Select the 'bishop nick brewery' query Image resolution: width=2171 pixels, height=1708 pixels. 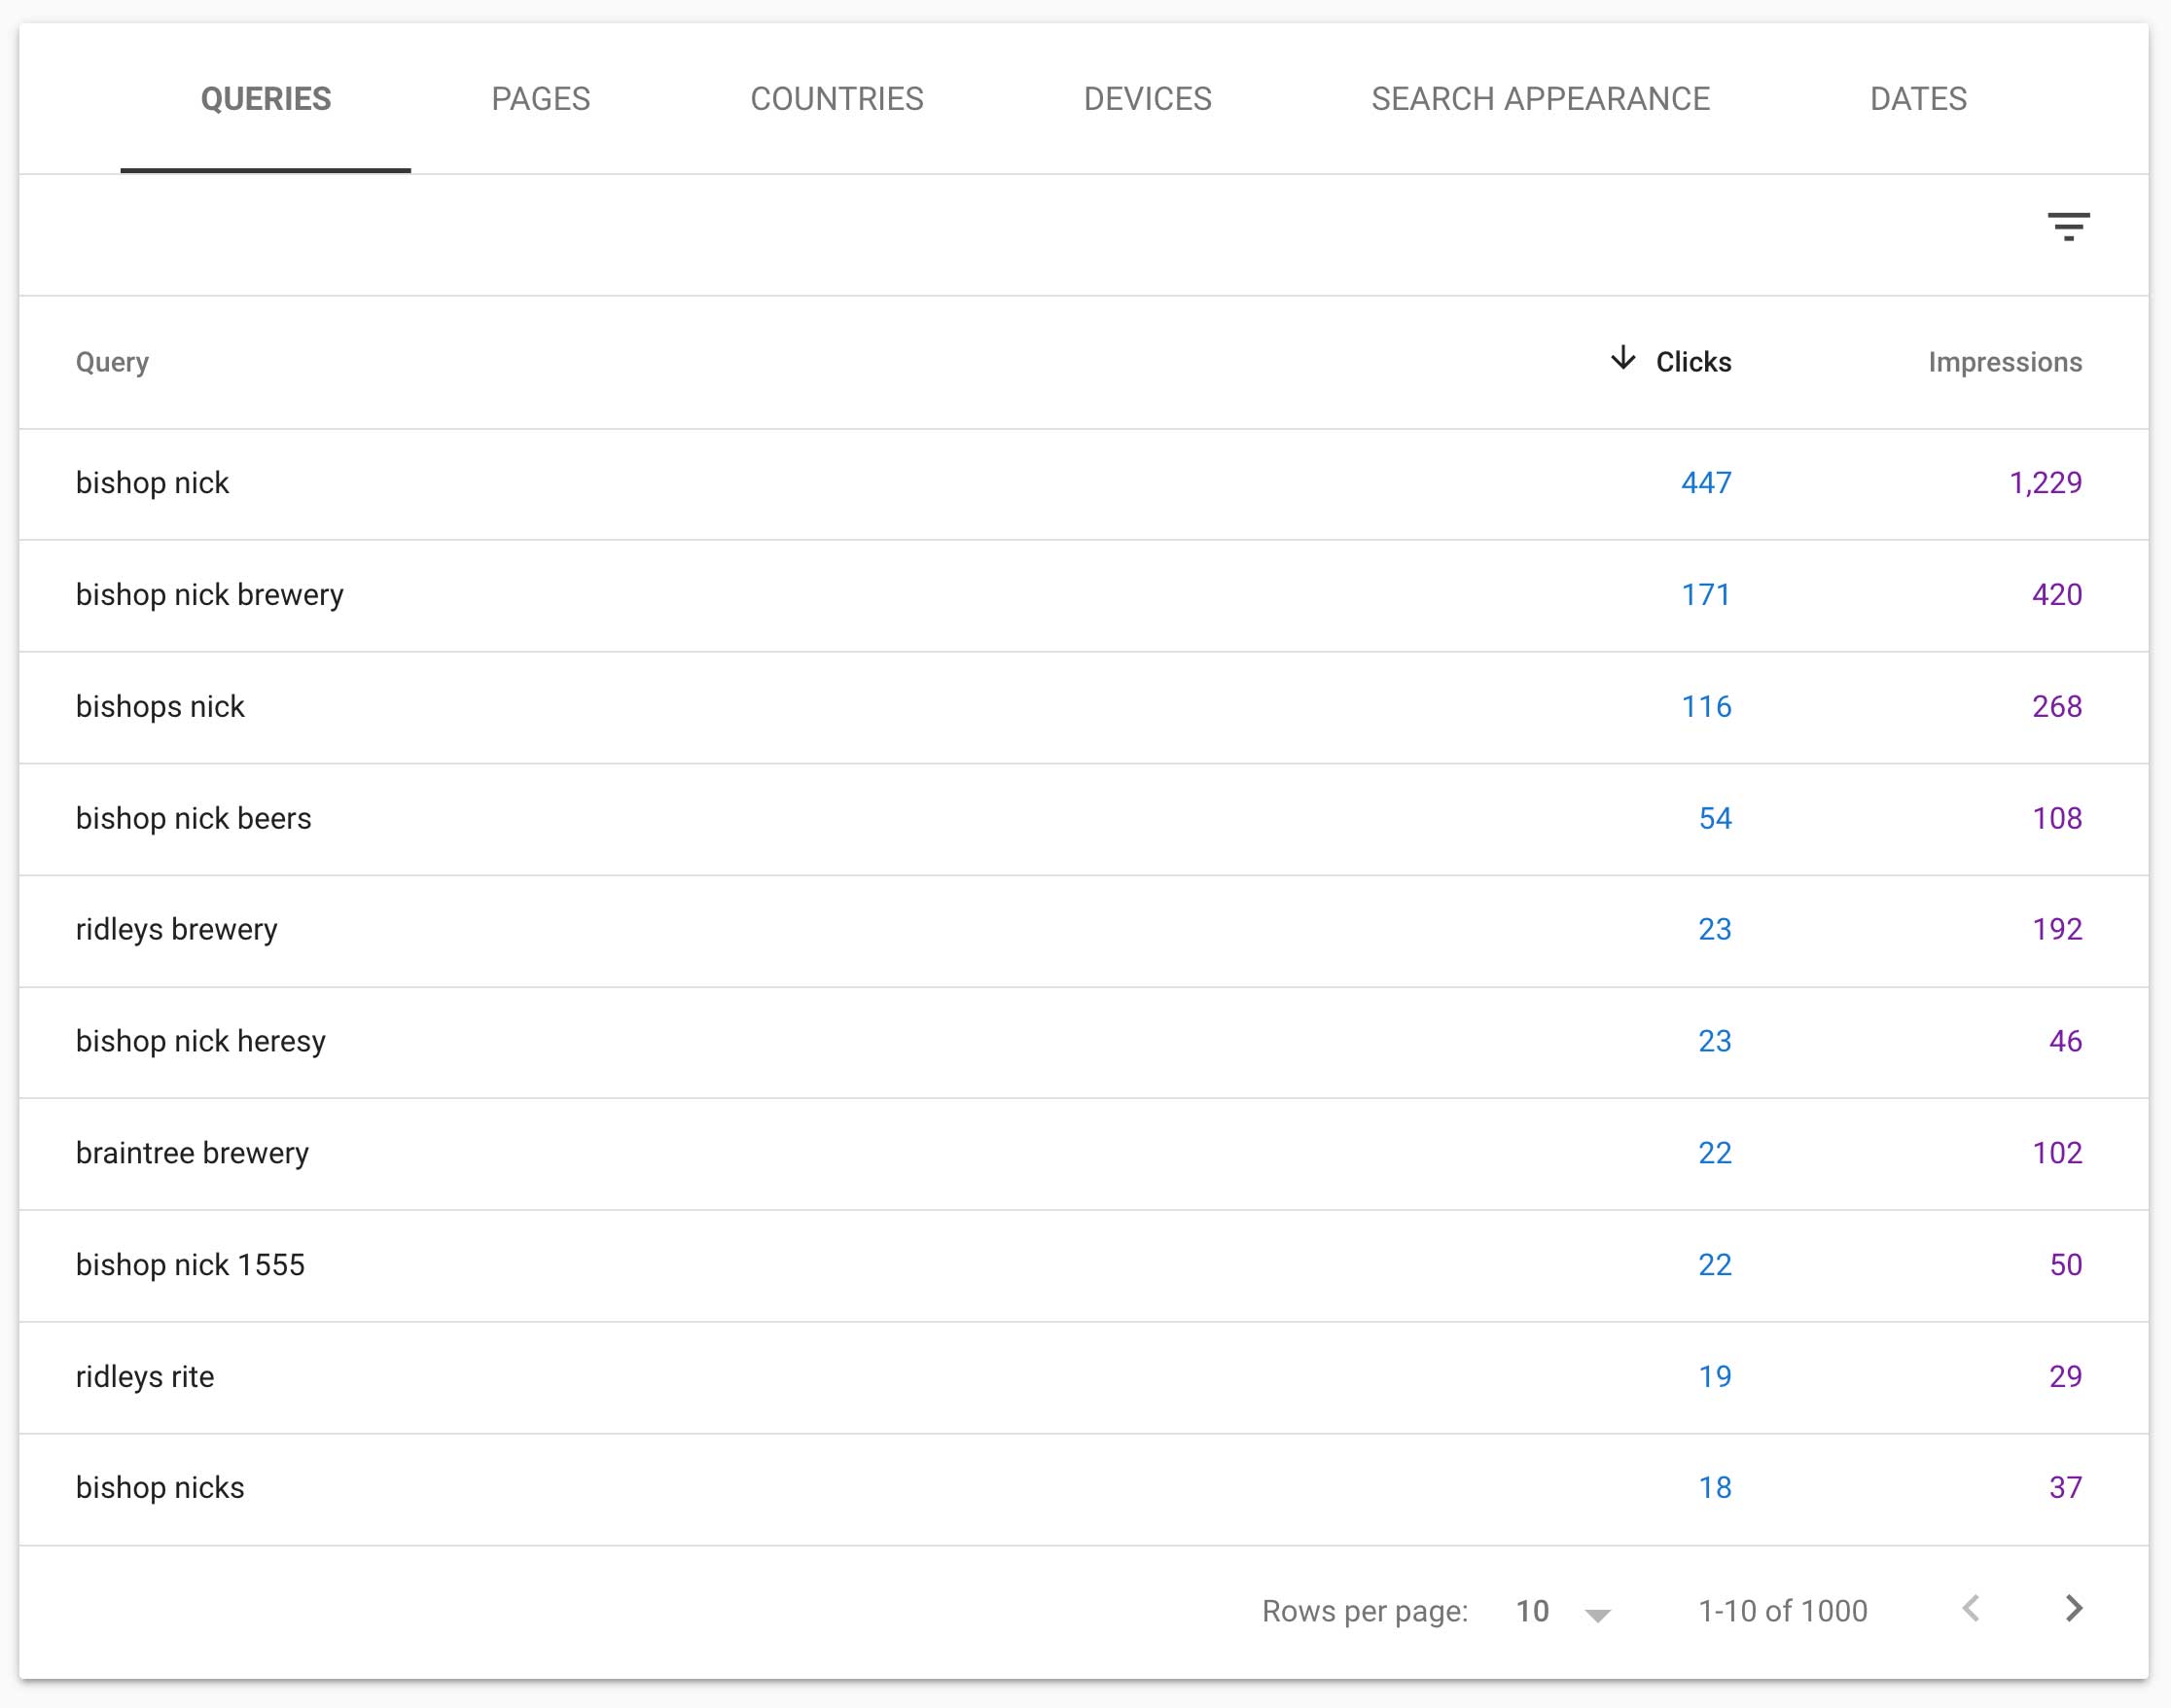(x=210, y=595)
